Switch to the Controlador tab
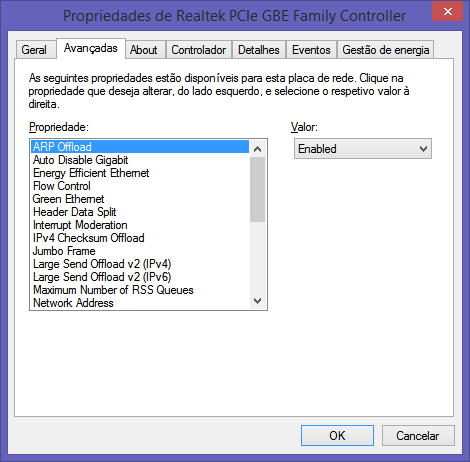Image resolution: width=470 pixels, height=462 pixels. 199,50
